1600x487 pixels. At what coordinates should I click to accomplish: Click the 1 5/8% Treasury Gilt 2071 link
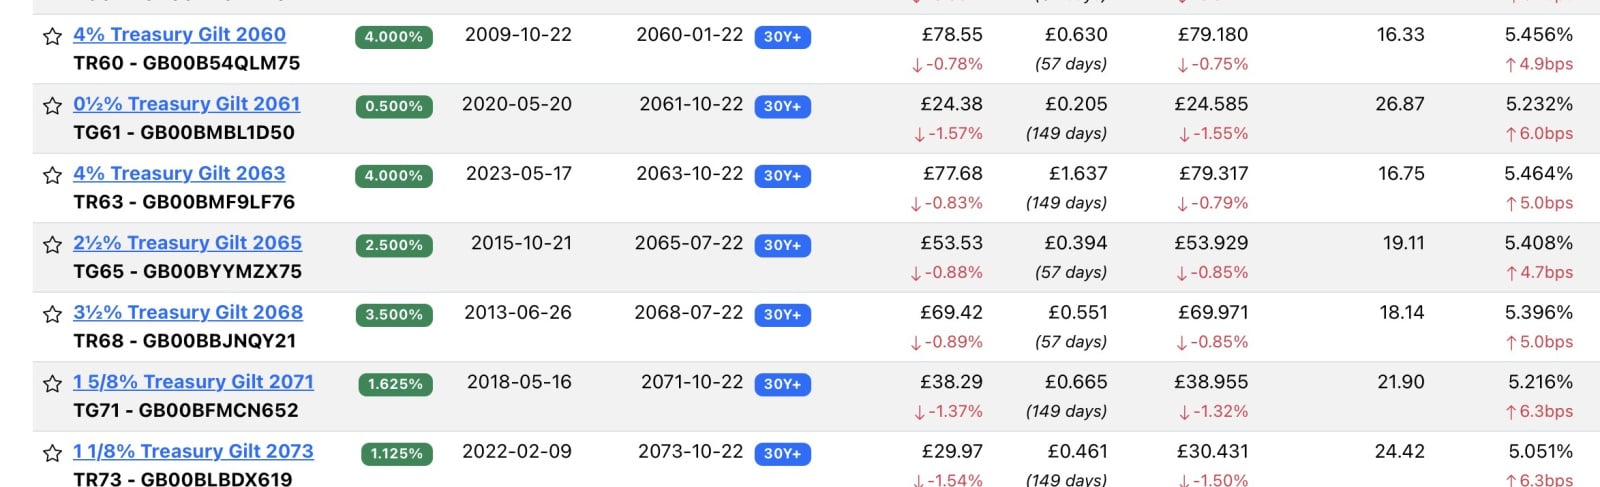point(193,382)
